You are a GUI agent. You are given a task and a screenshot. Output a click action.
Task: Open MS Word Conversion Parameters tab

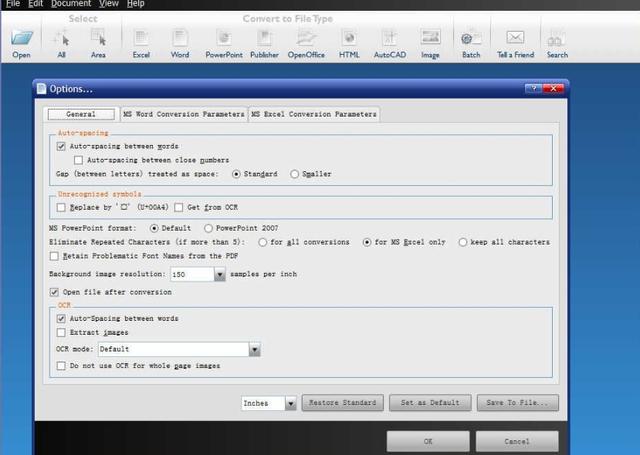point(184,114)
